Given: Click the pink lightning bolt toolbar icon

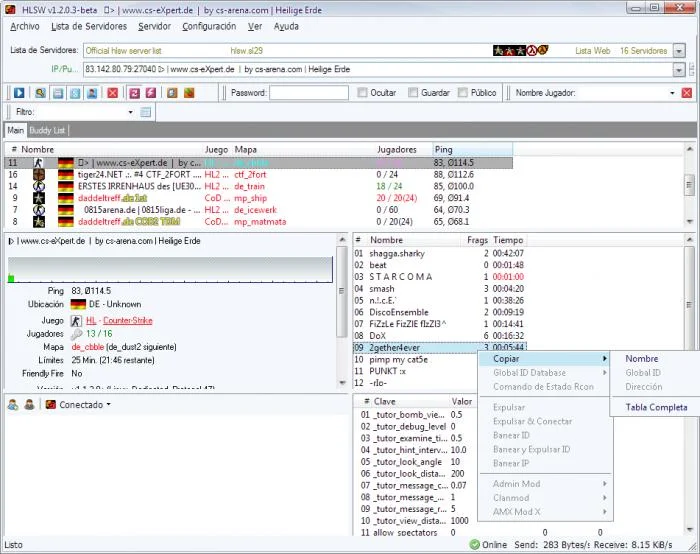Looking at the screenshot, I should [150, 93].
